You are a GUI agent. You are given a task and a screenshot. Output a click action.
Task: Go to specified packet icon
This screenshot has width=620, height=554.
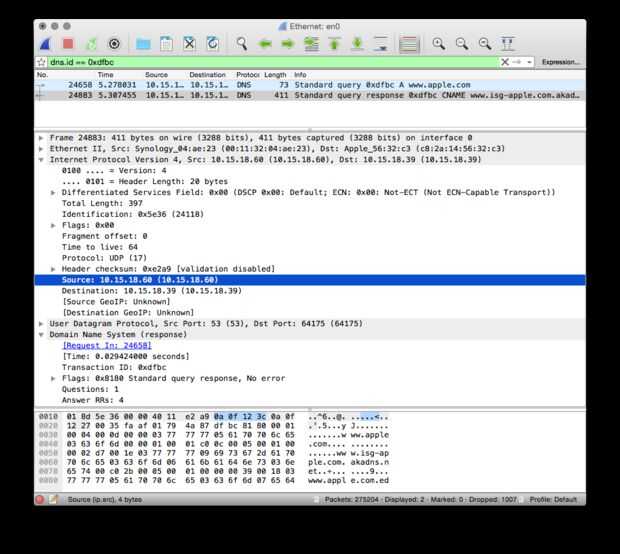coord(312,44)
